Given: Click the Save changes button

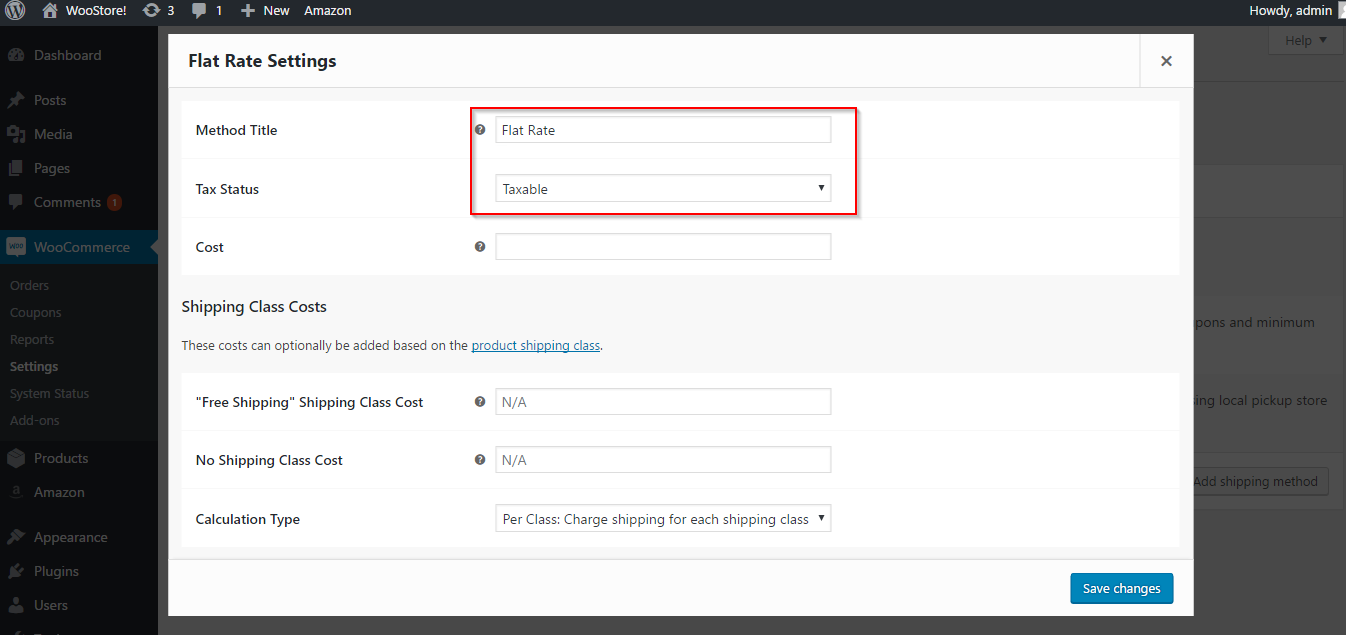Looking at the screenshot, I should click(1121, 588).
